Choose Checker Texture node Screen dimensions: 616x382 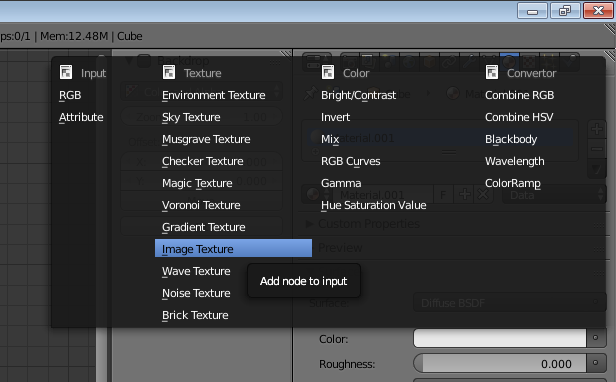(203, 161)
